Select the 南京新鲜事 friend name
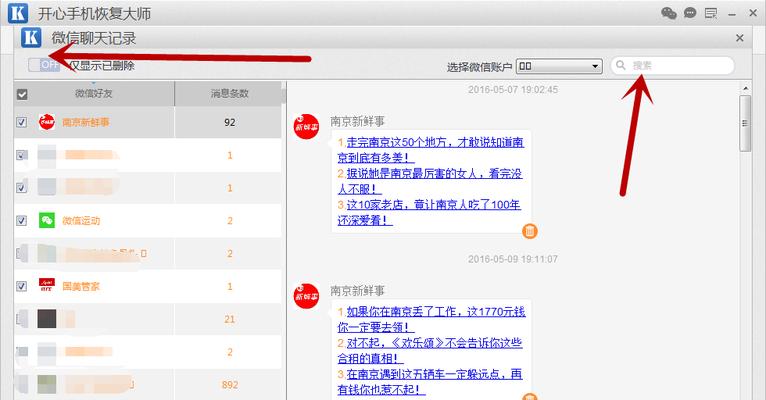Screen dimensions: 766x400 (85, 122)
